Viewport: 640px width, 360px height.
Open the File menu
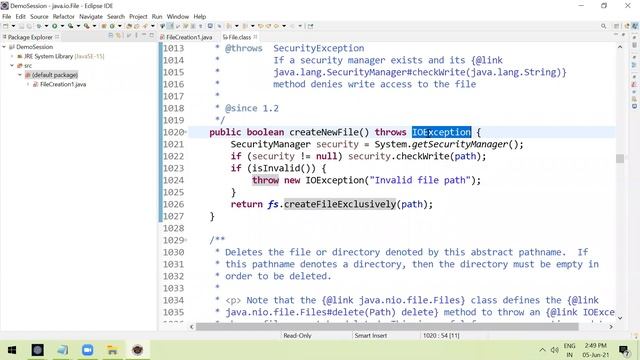pos(7,17)
